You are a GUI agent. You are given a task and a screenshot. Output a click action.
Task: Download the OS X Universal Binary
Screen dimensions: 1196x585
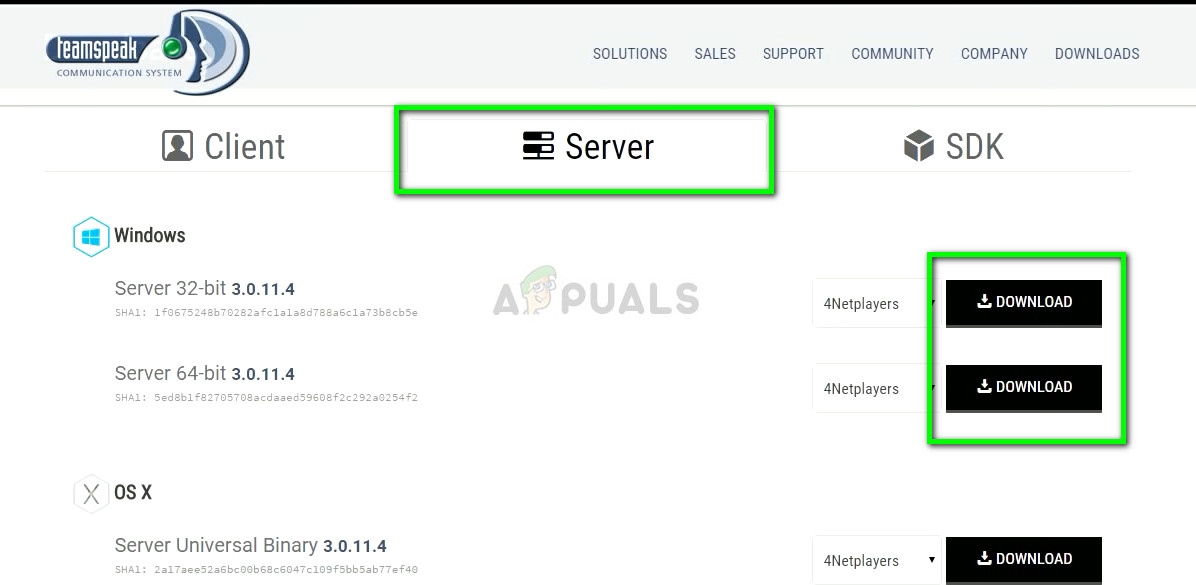[x=1024, y=559]
